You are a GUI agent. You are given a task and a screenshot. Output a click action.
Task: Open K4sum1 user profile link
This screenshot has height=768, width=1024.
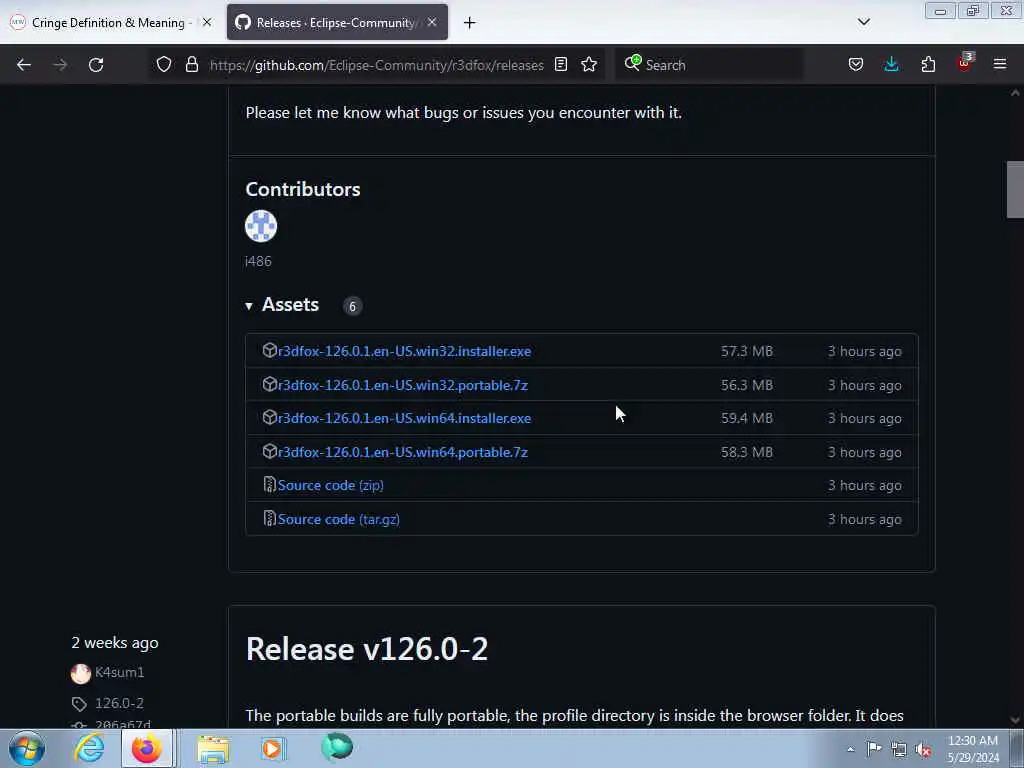click(120, 672)
